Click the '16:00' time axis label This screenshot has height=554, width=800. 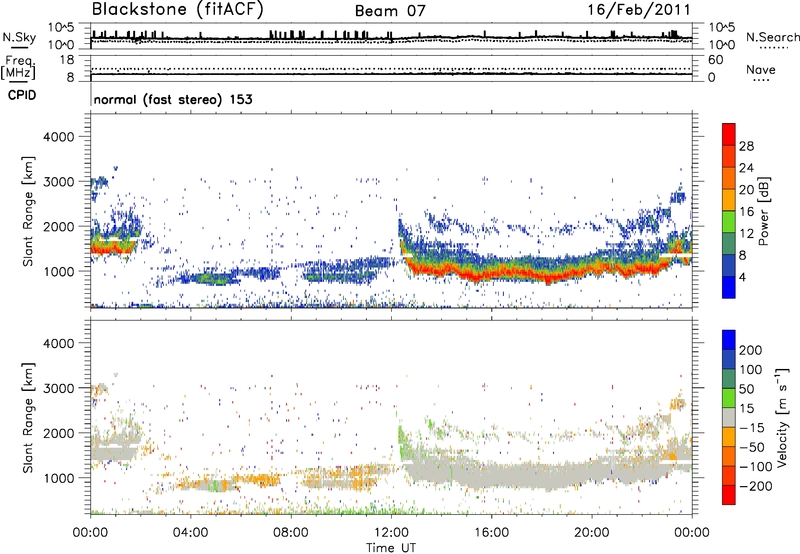tap(491, 533)
